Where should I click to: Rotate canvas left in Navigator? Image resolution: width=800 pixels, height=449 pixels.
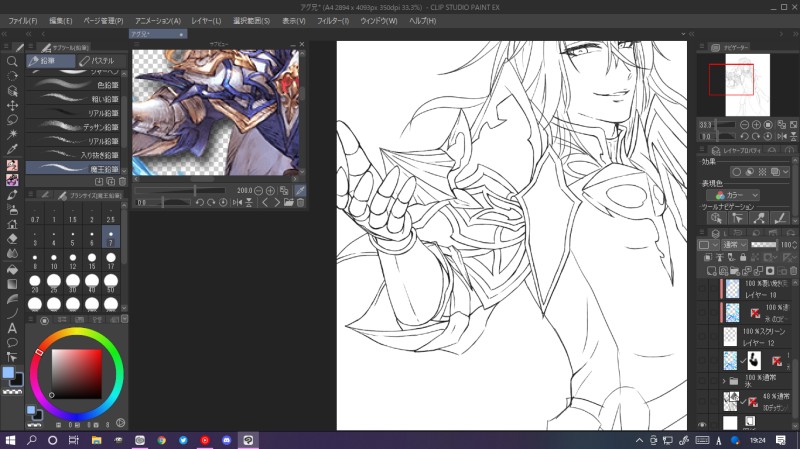point(744,136)
